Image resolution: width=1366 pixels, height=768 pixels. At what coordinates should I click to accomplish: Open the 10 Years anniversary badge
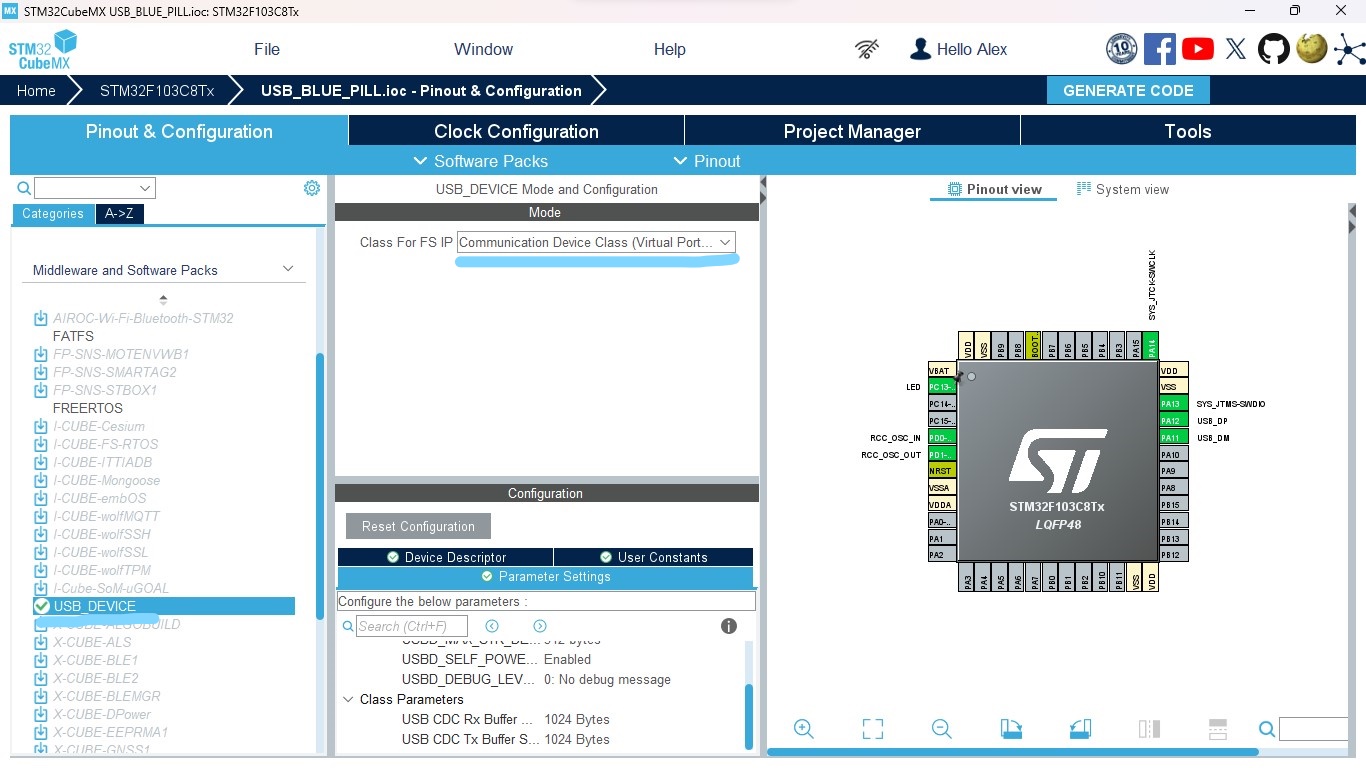pos(1122,49)
